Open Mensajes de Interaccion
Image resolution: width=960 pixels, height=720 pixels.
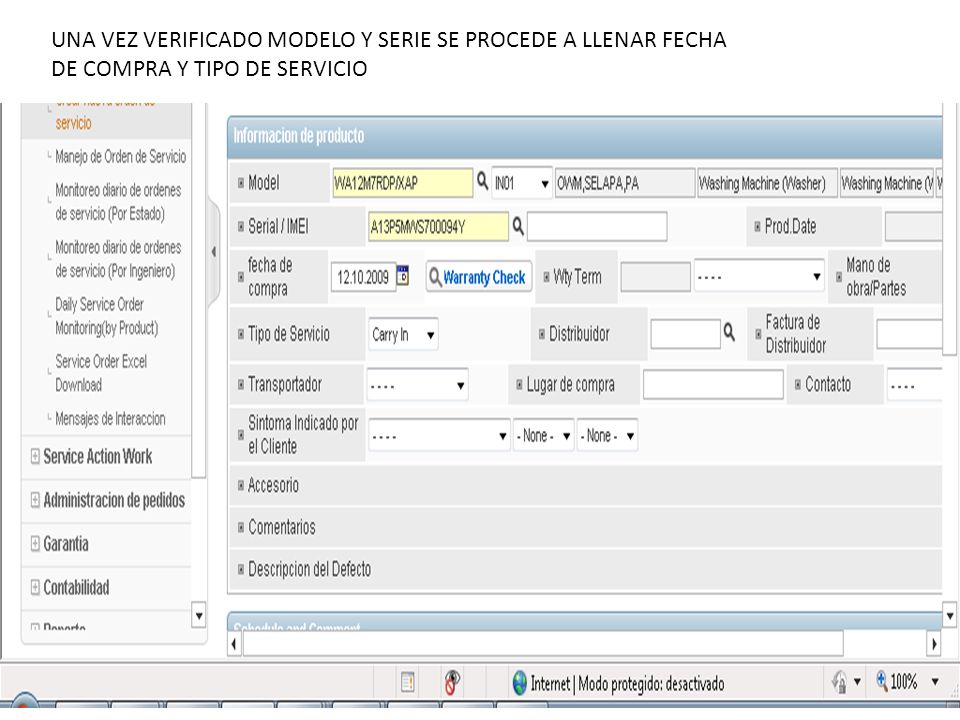click(110, 419)
